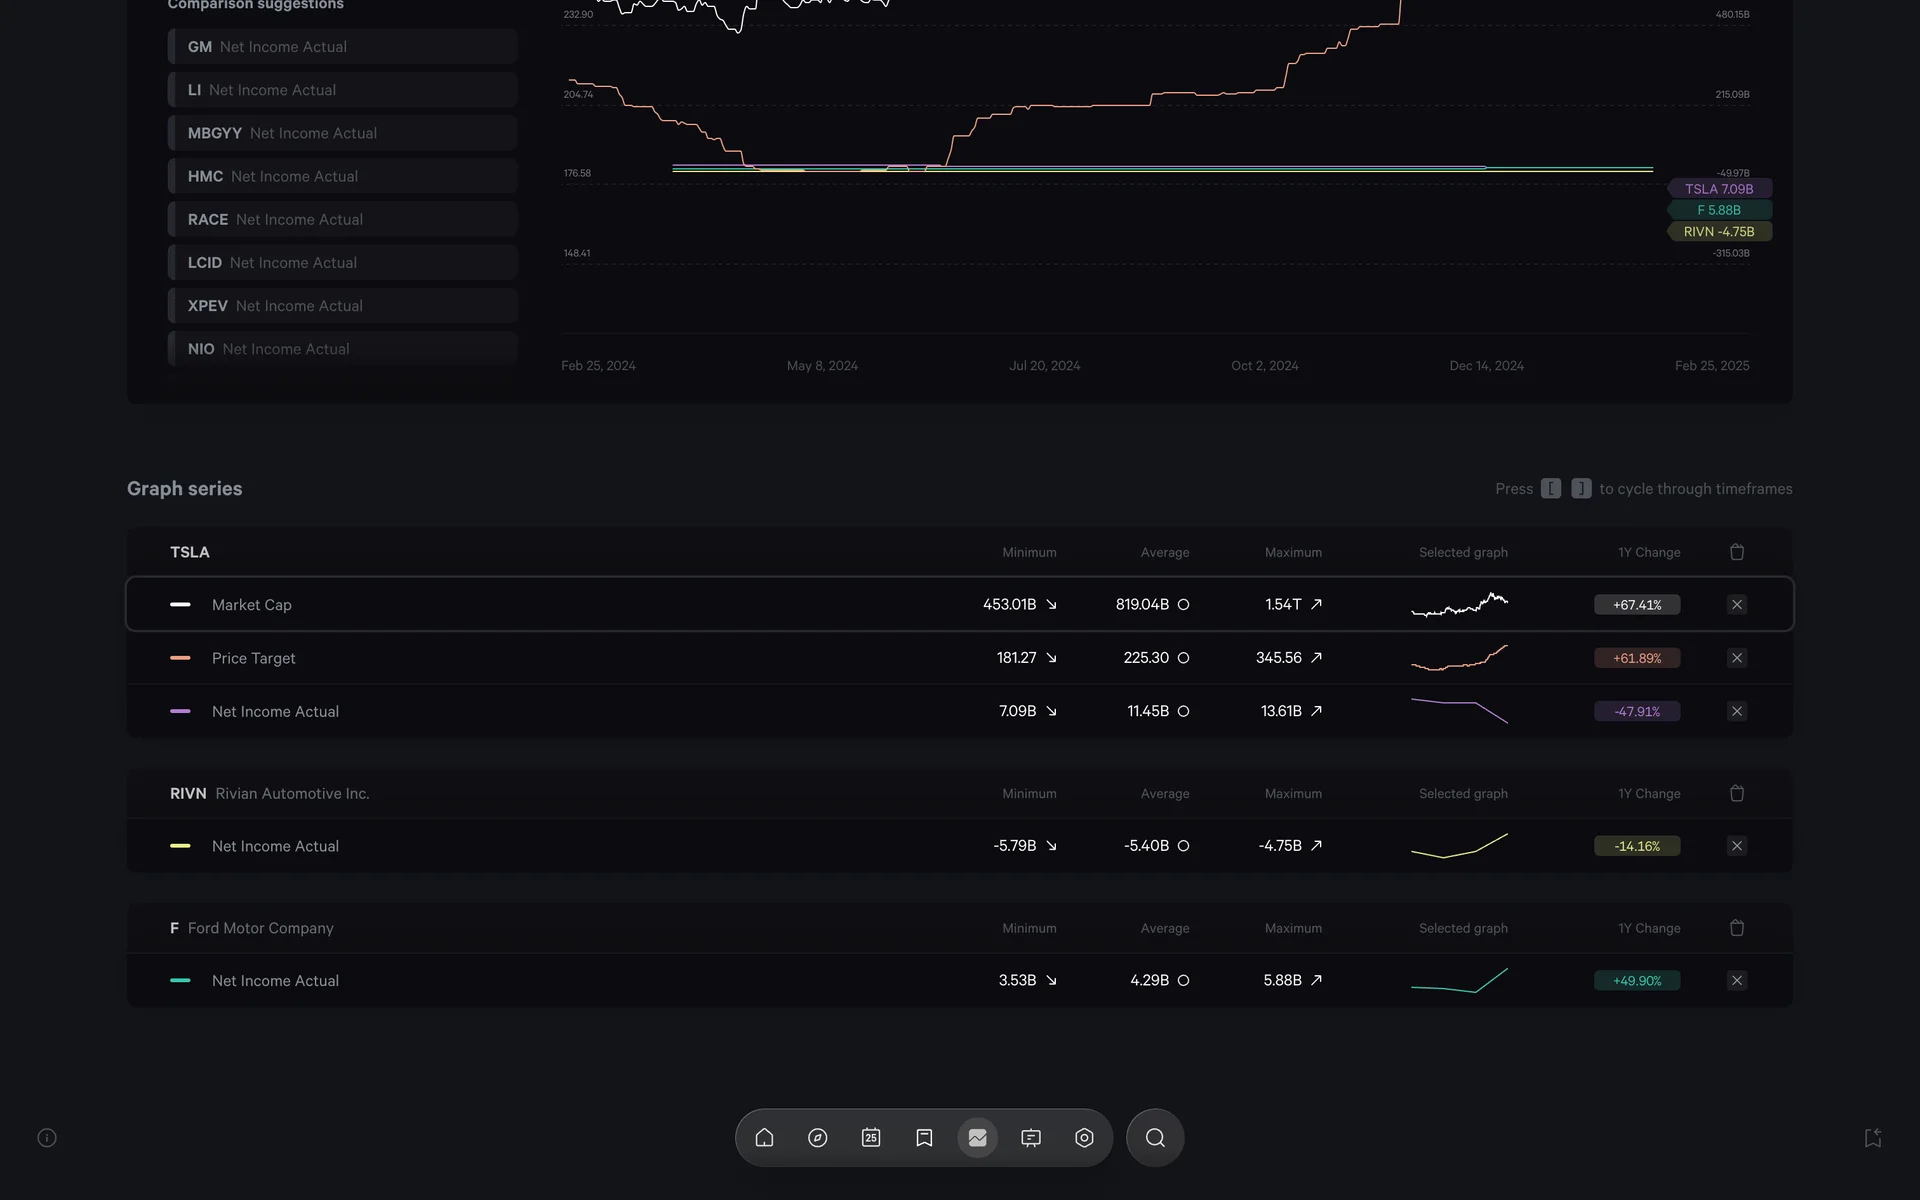The height and width of the screenshot is (1200, 1920).
Task: Click the purple TSLA Net Income swatch
Action: coord(180,711)
